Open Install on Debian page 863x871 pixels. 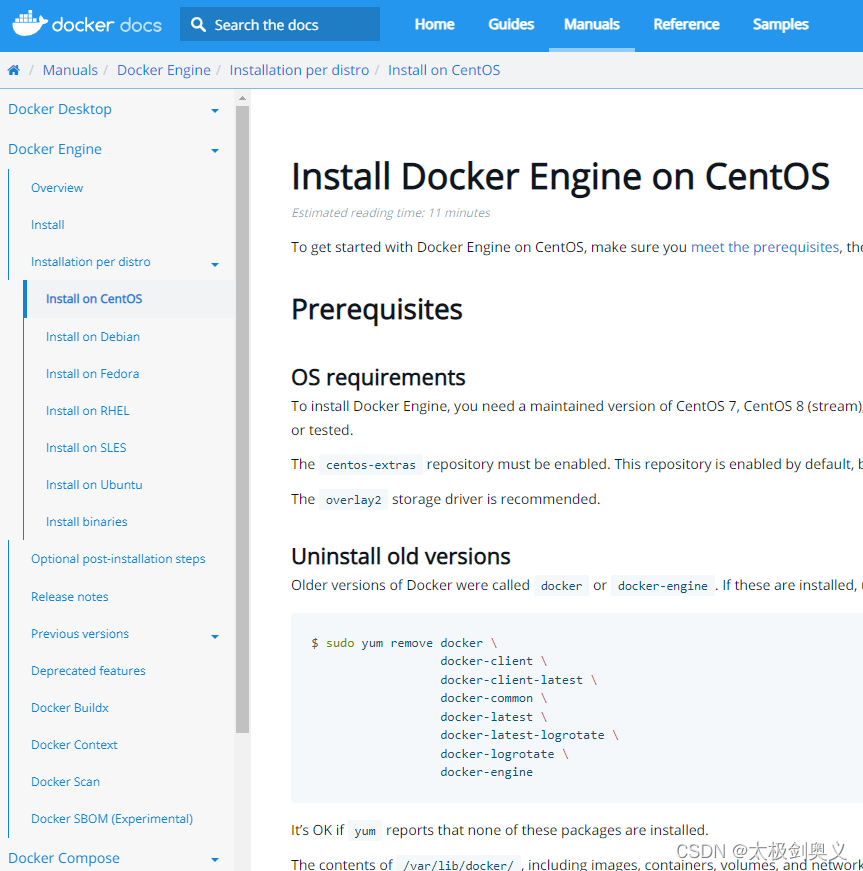(93, 337)
